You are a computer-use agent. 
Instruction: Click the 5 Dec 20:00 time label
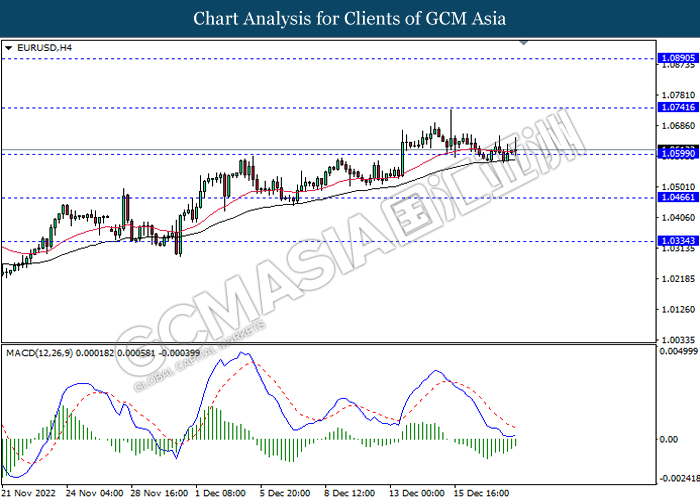click(x=285, y=493)
